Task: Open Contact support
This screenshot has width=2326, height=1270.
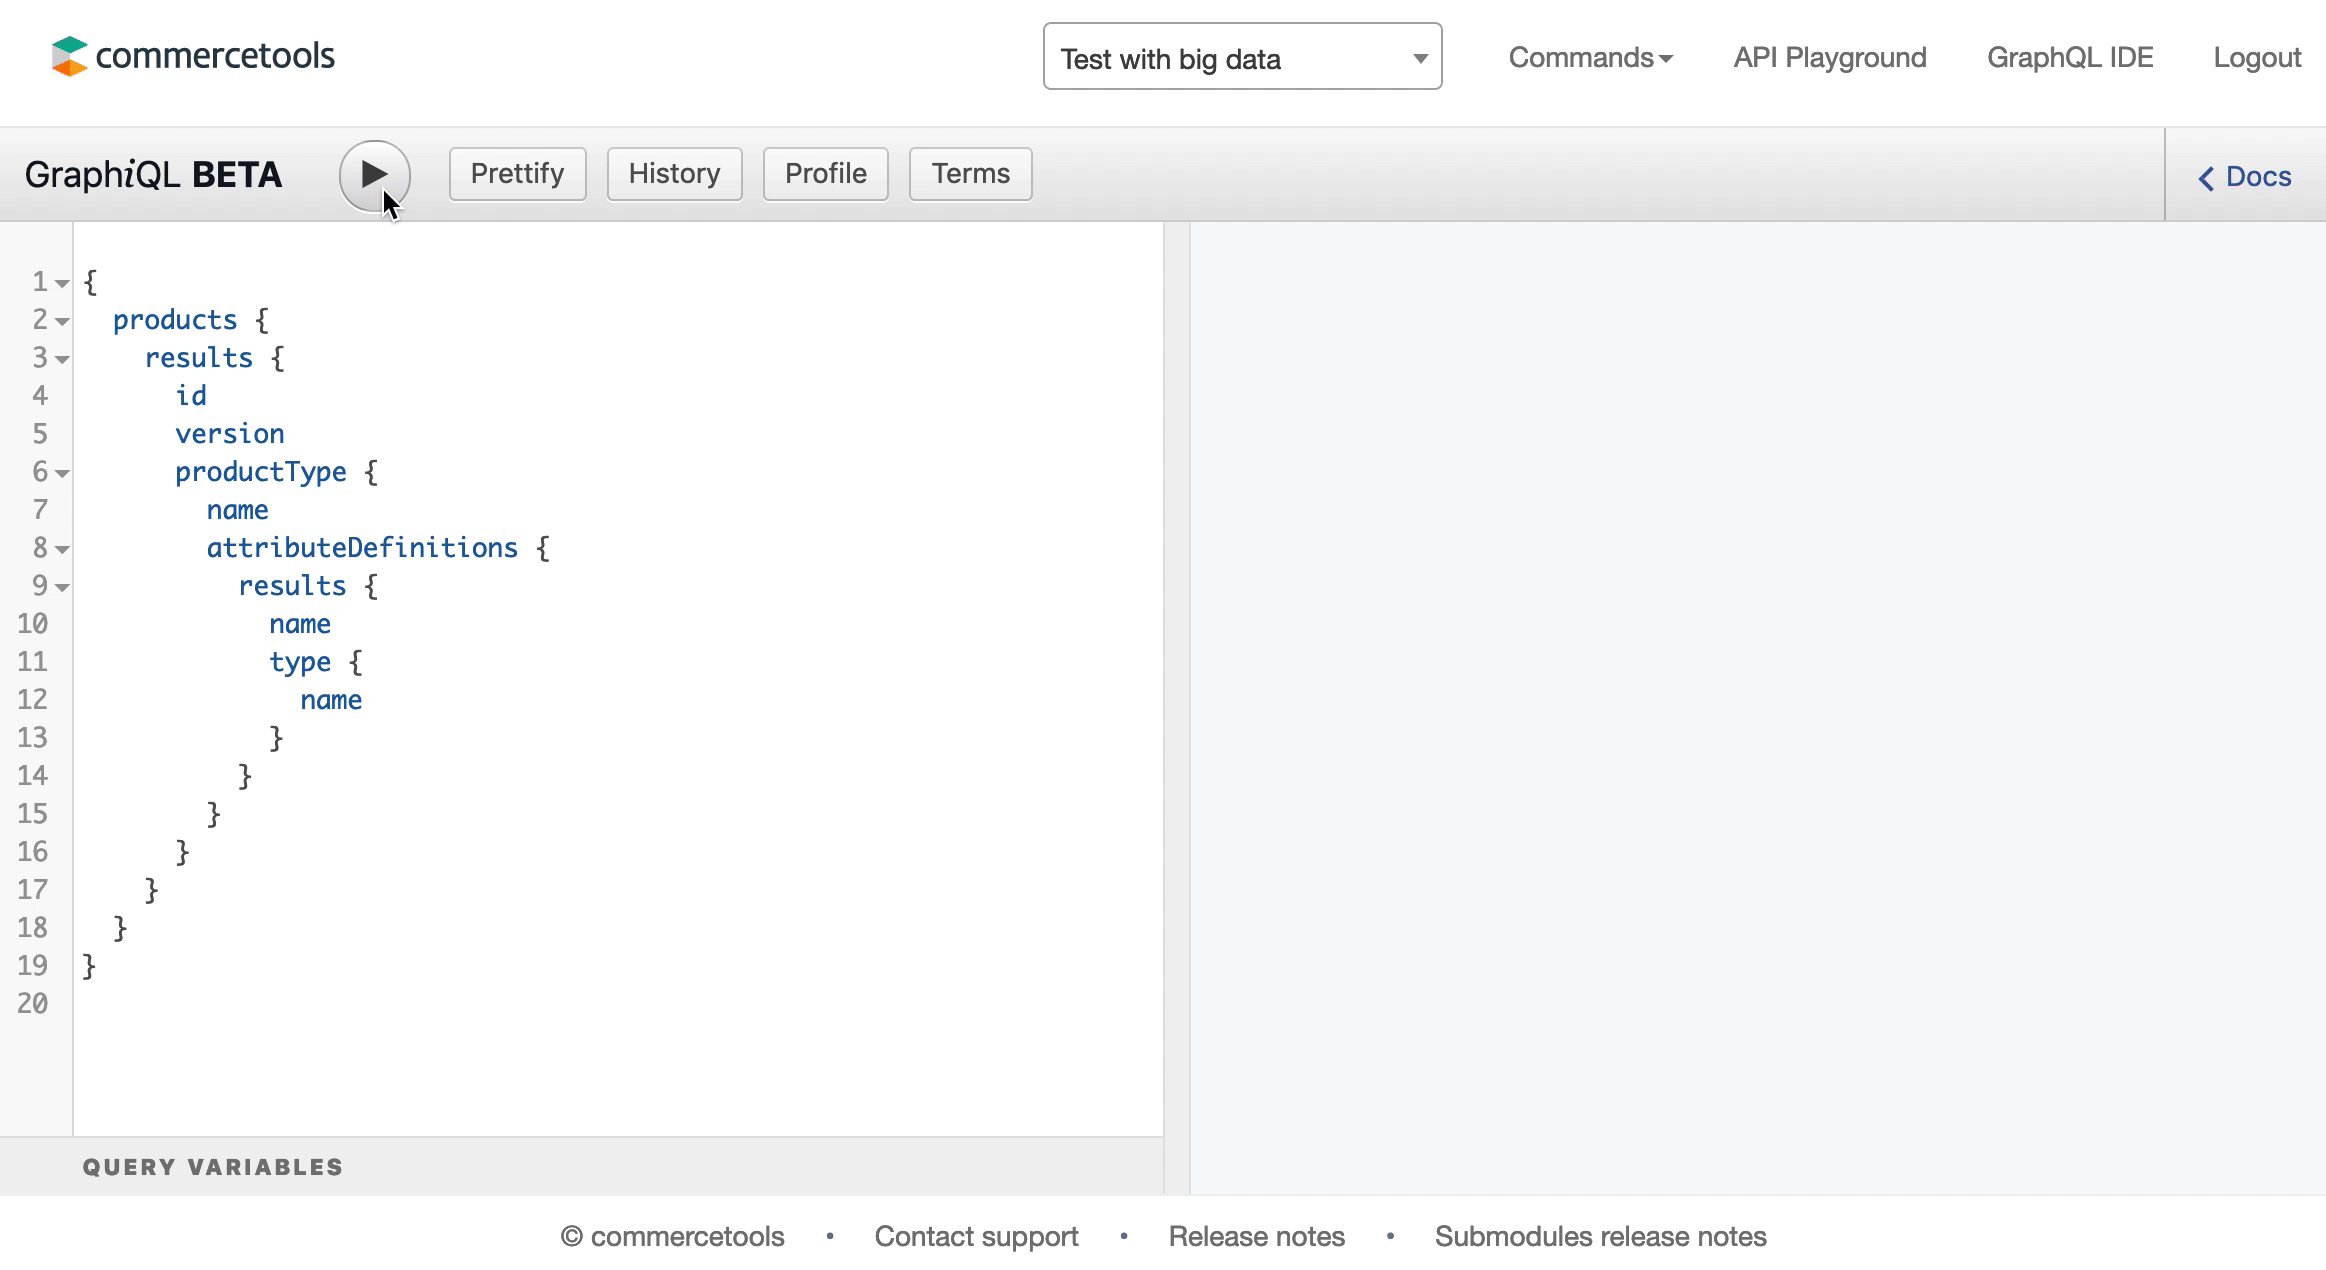Action: [975, 1236]
